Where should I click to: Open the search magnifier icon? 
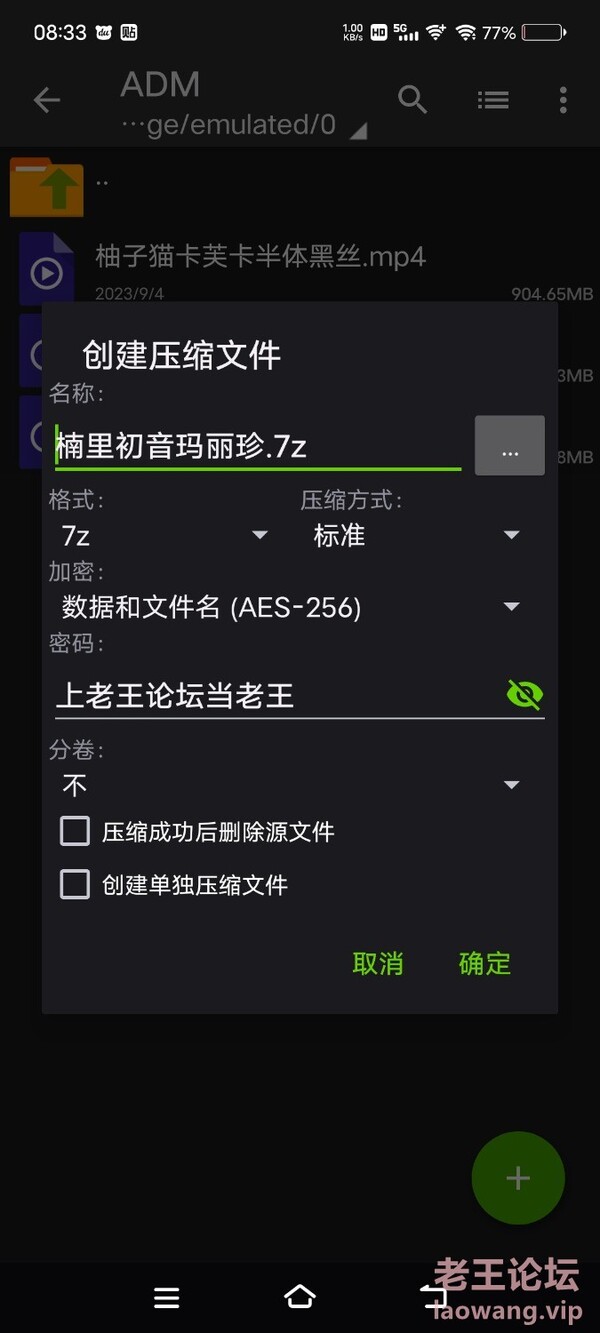pyautogui.click(x=412, y=99)
